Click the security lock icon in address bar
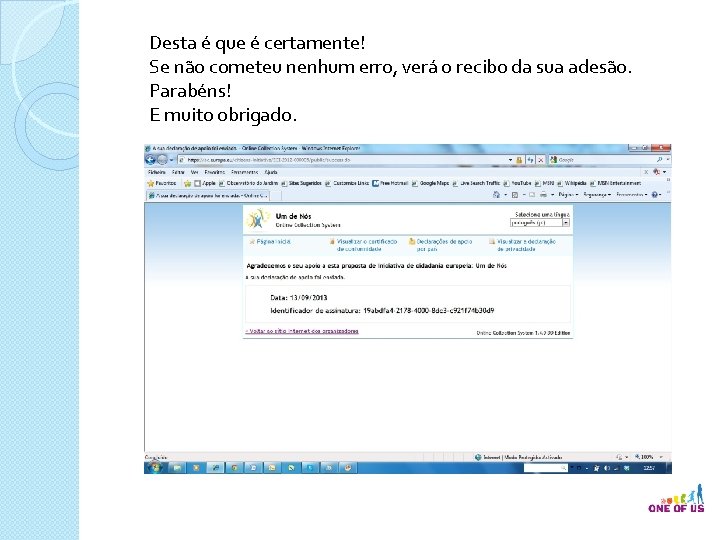This screenshot has height=540, width=720. coord(519,160)
